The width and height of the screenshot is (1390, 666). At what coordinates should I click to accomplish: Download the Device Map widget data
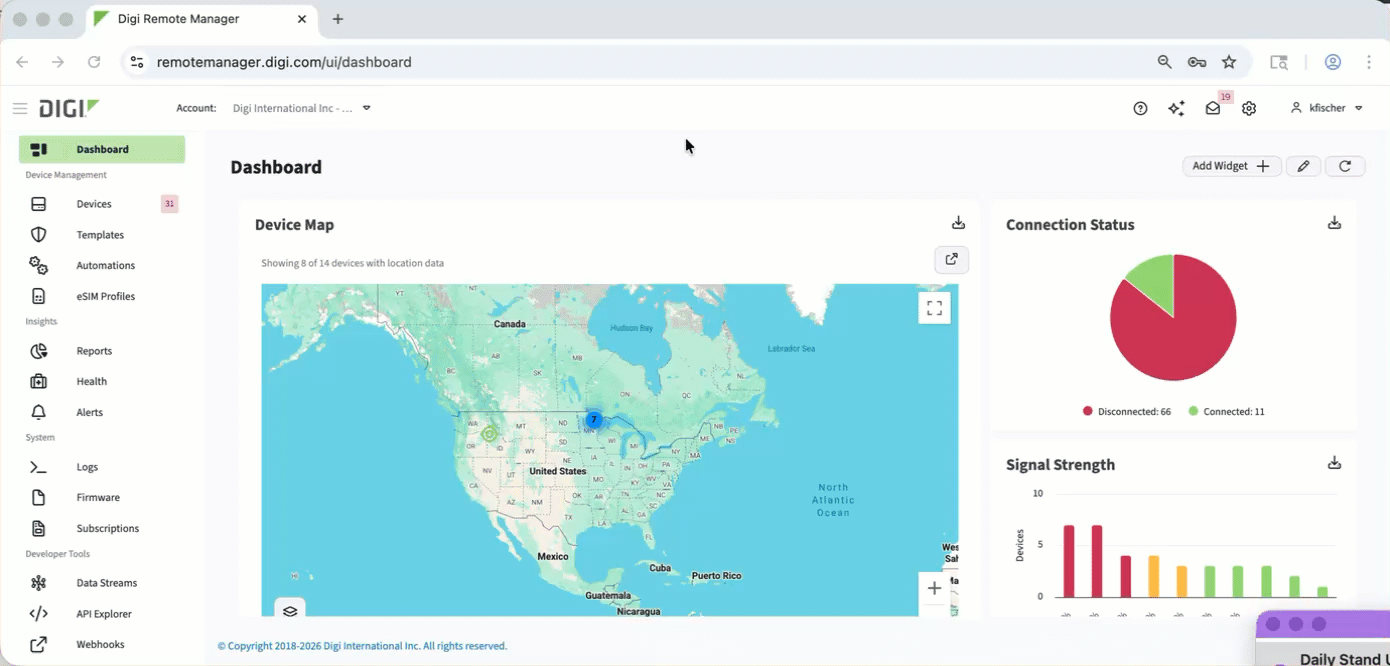click(x=958, y=223)
